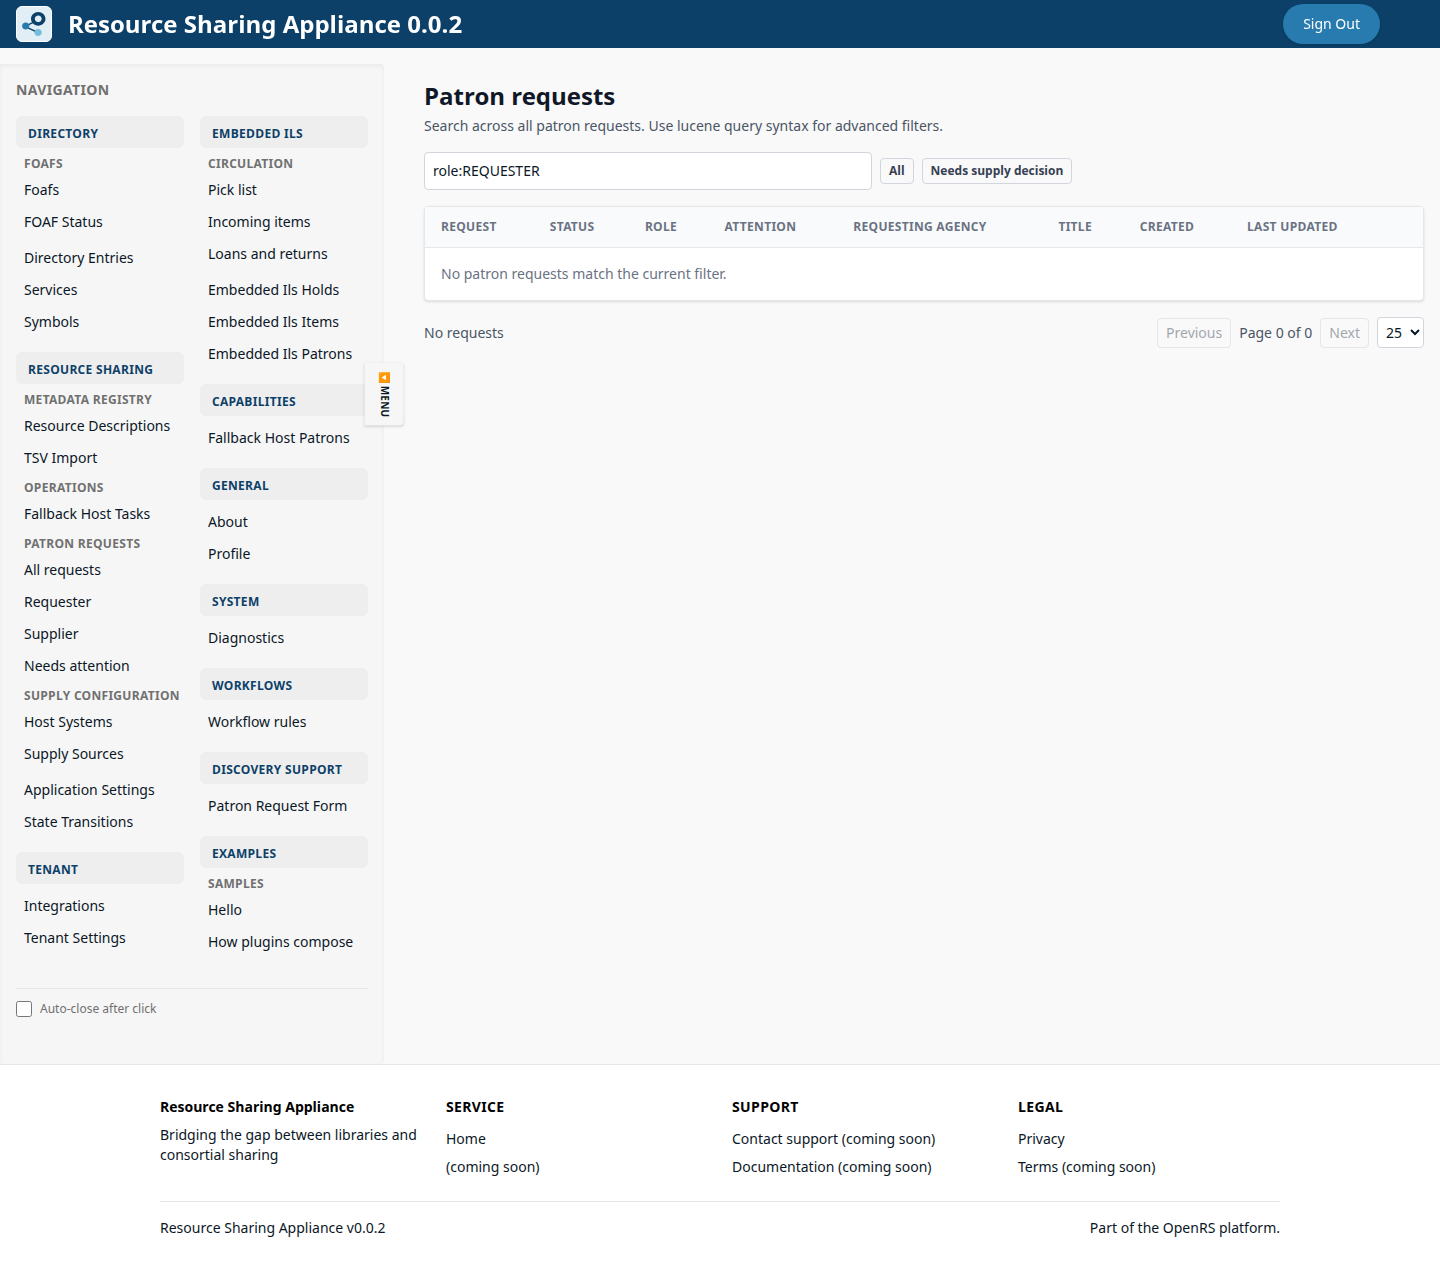Open Embedded Ils Patrons
1440x1270 pixels.
pyautogui.click(x=280, y=354)
